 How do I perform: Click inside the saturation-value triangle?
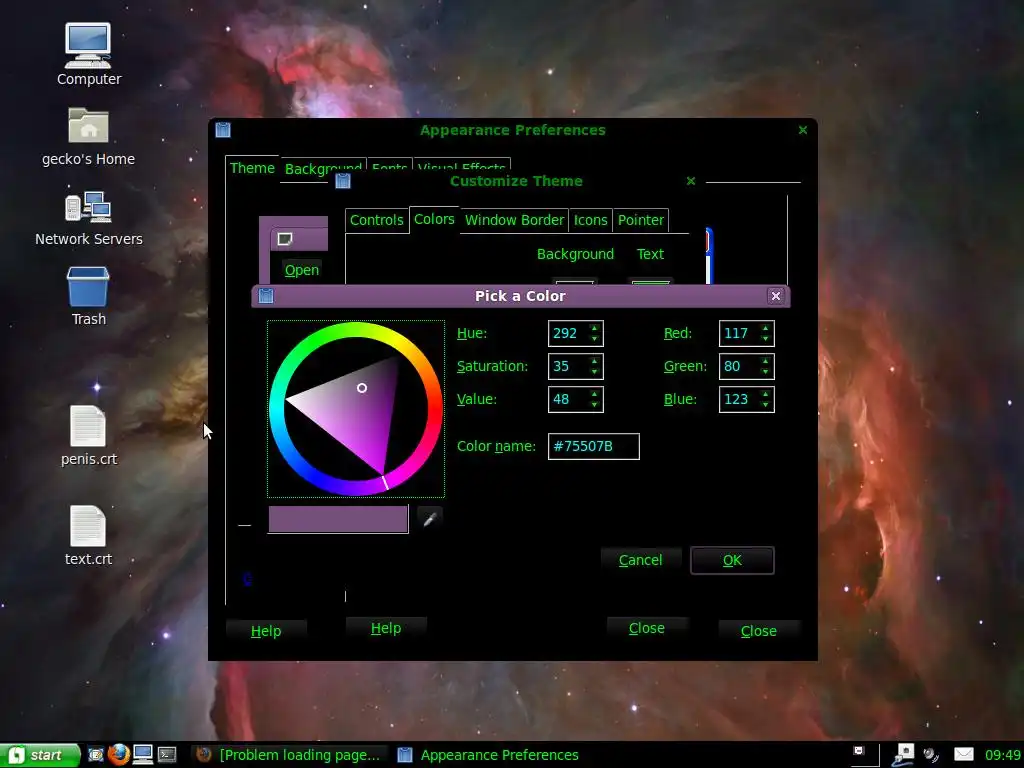359,411
